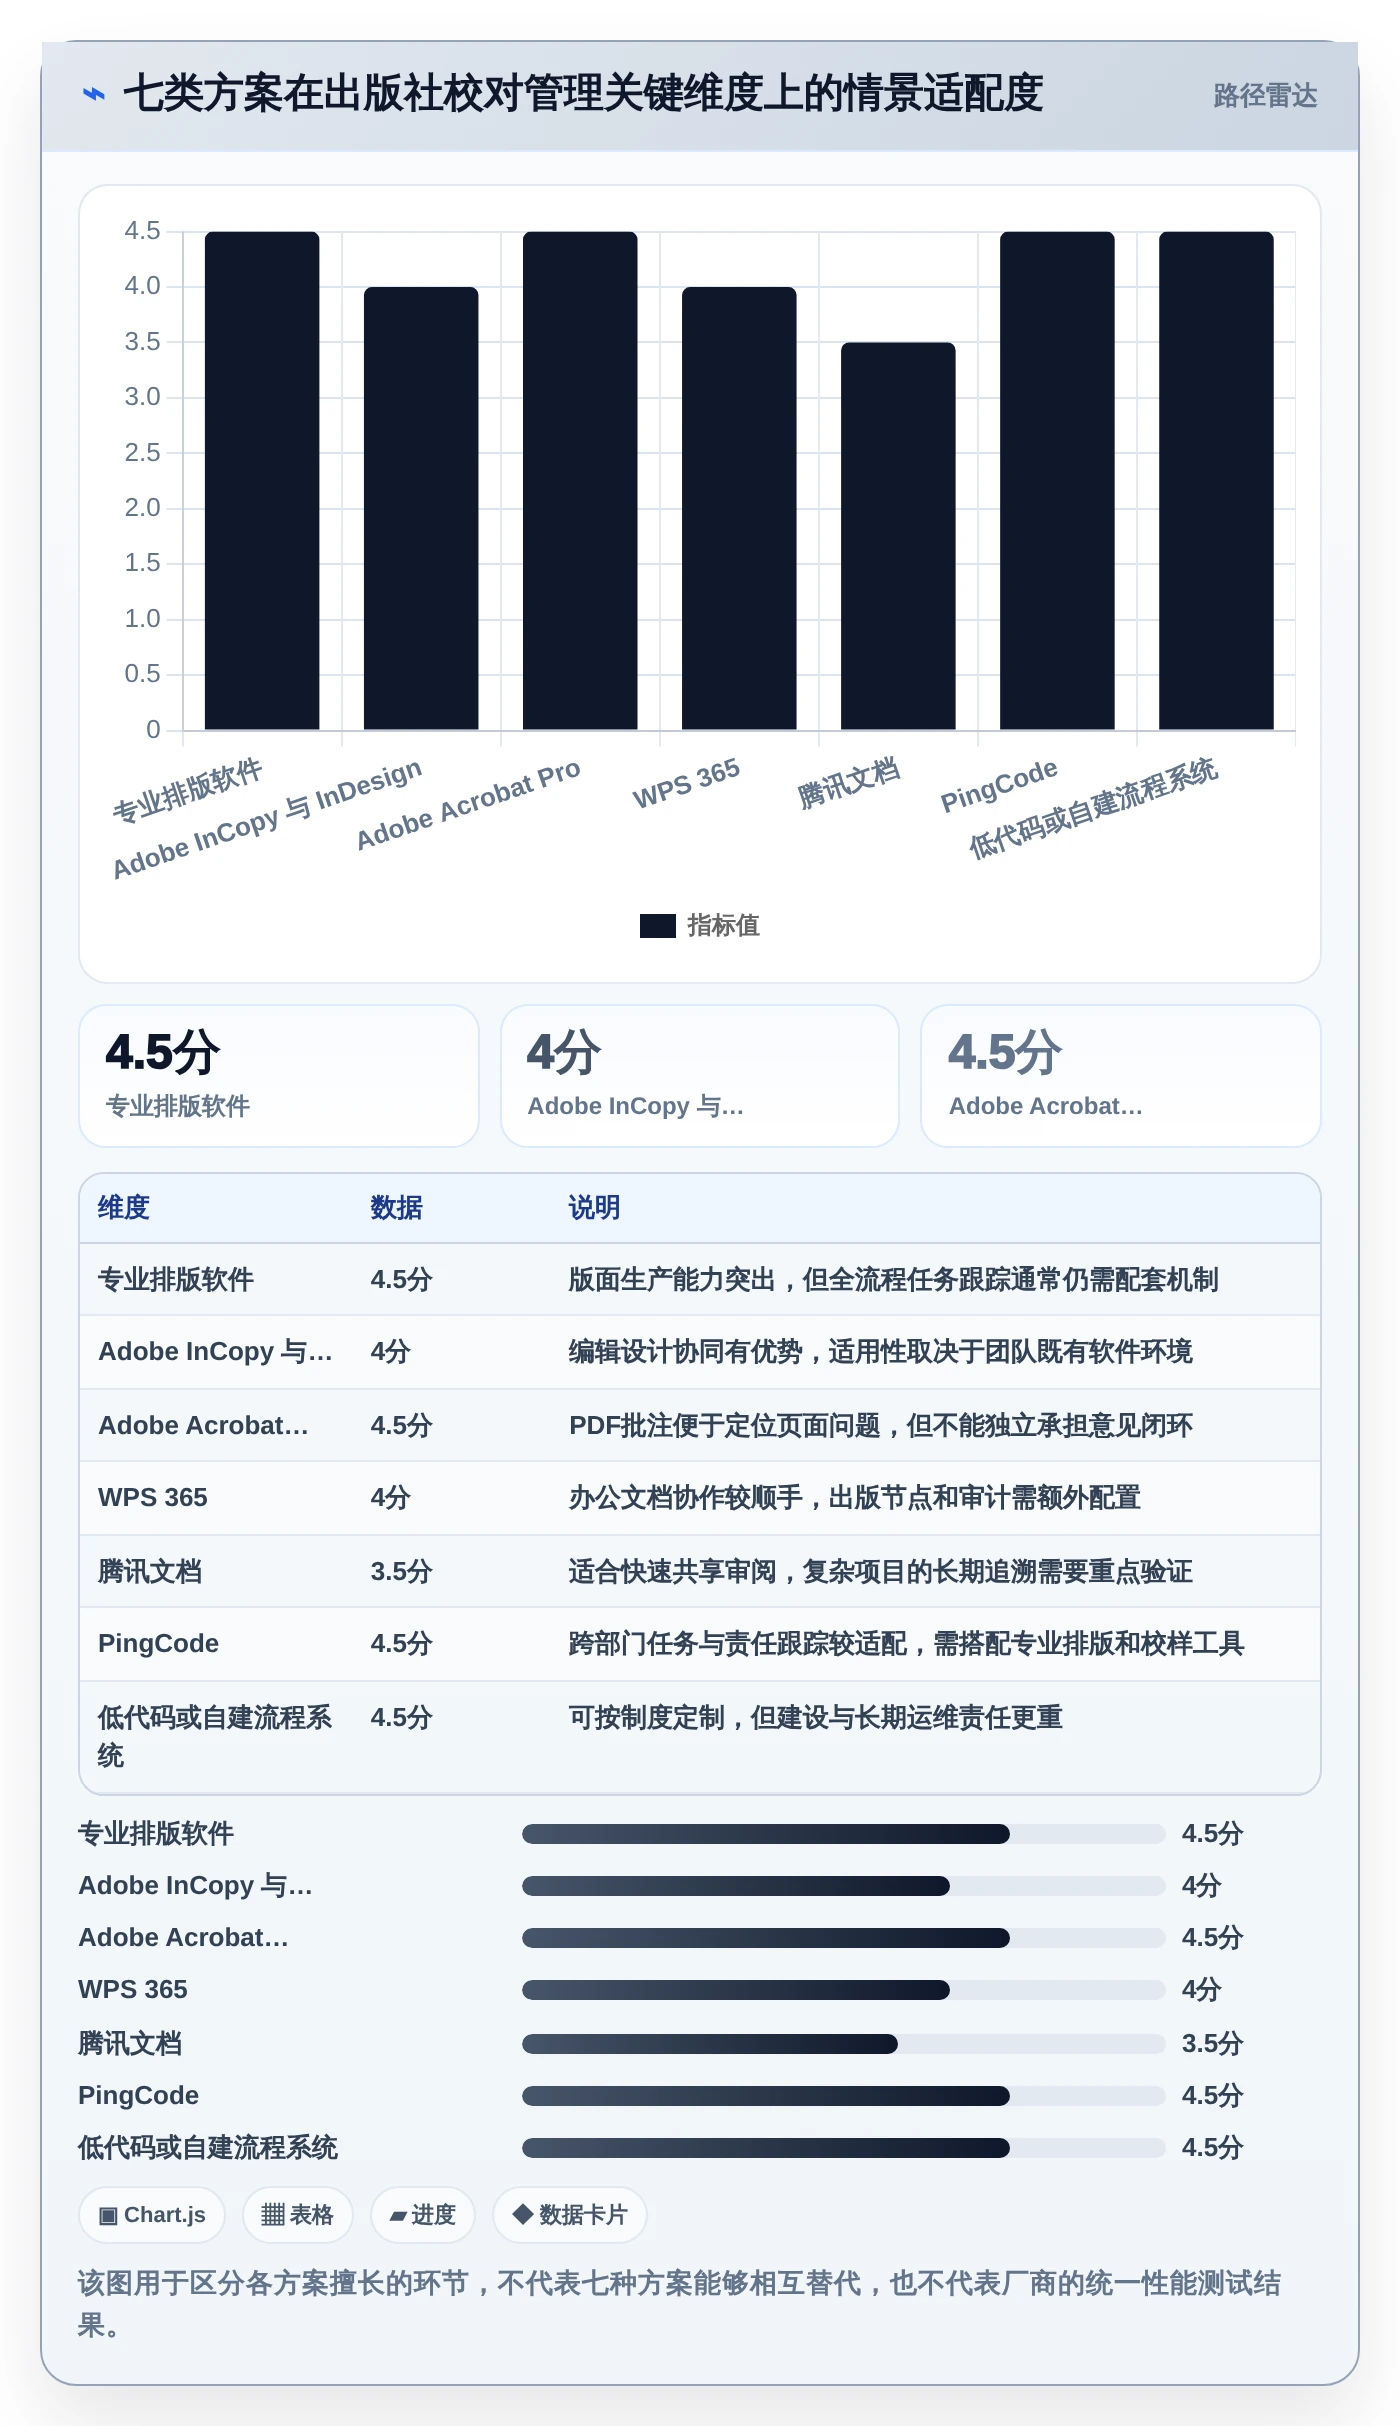1400x2426 pixels.
Task: Click the PingCode x-axis label in chart
Action: [999, 785]
